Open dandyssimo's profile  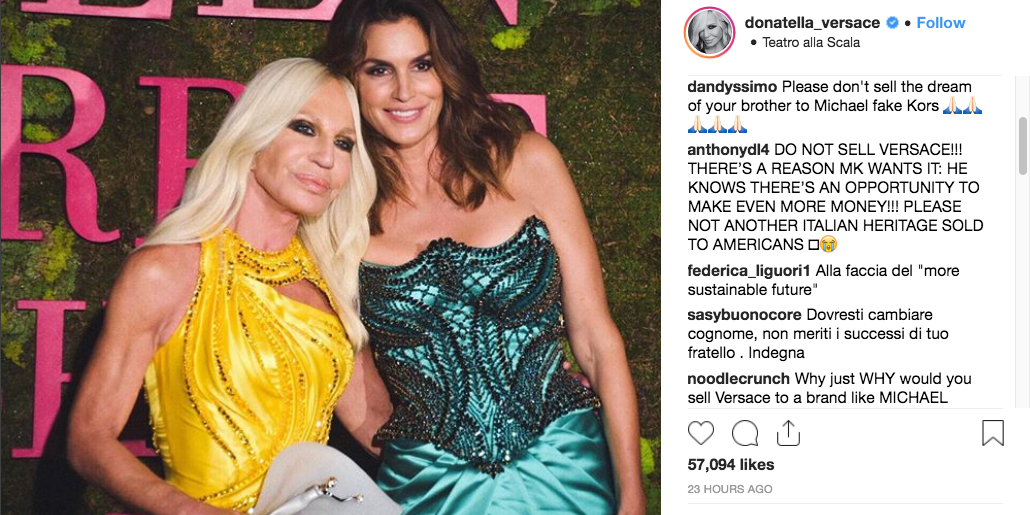732,87
